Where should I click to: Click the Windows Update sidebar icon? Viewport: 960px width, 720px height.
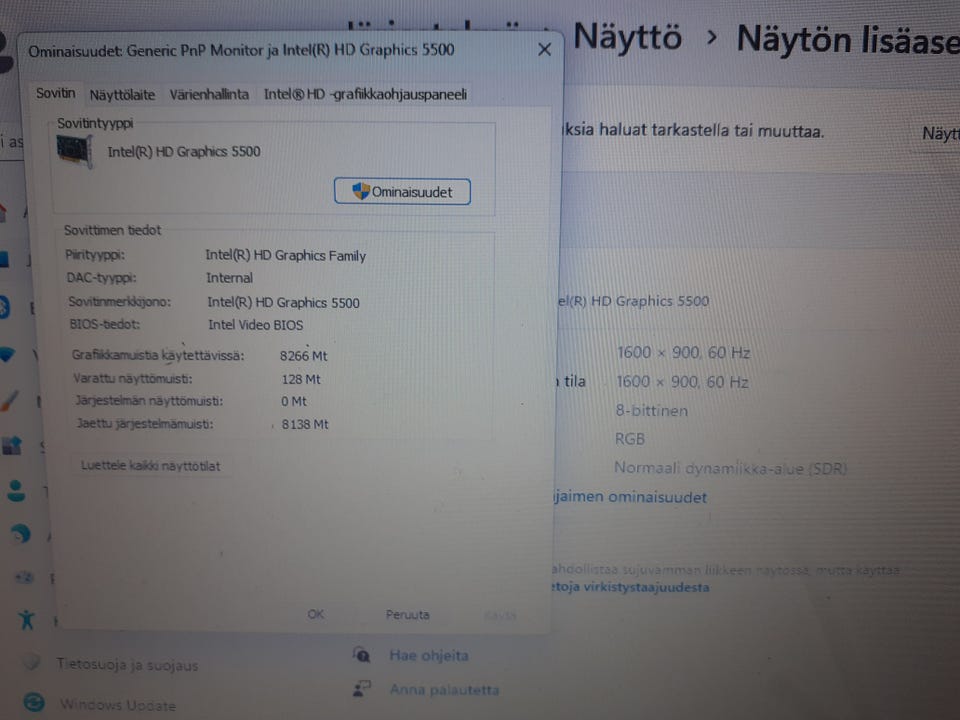pyautogui.click(x=34, y=702)
